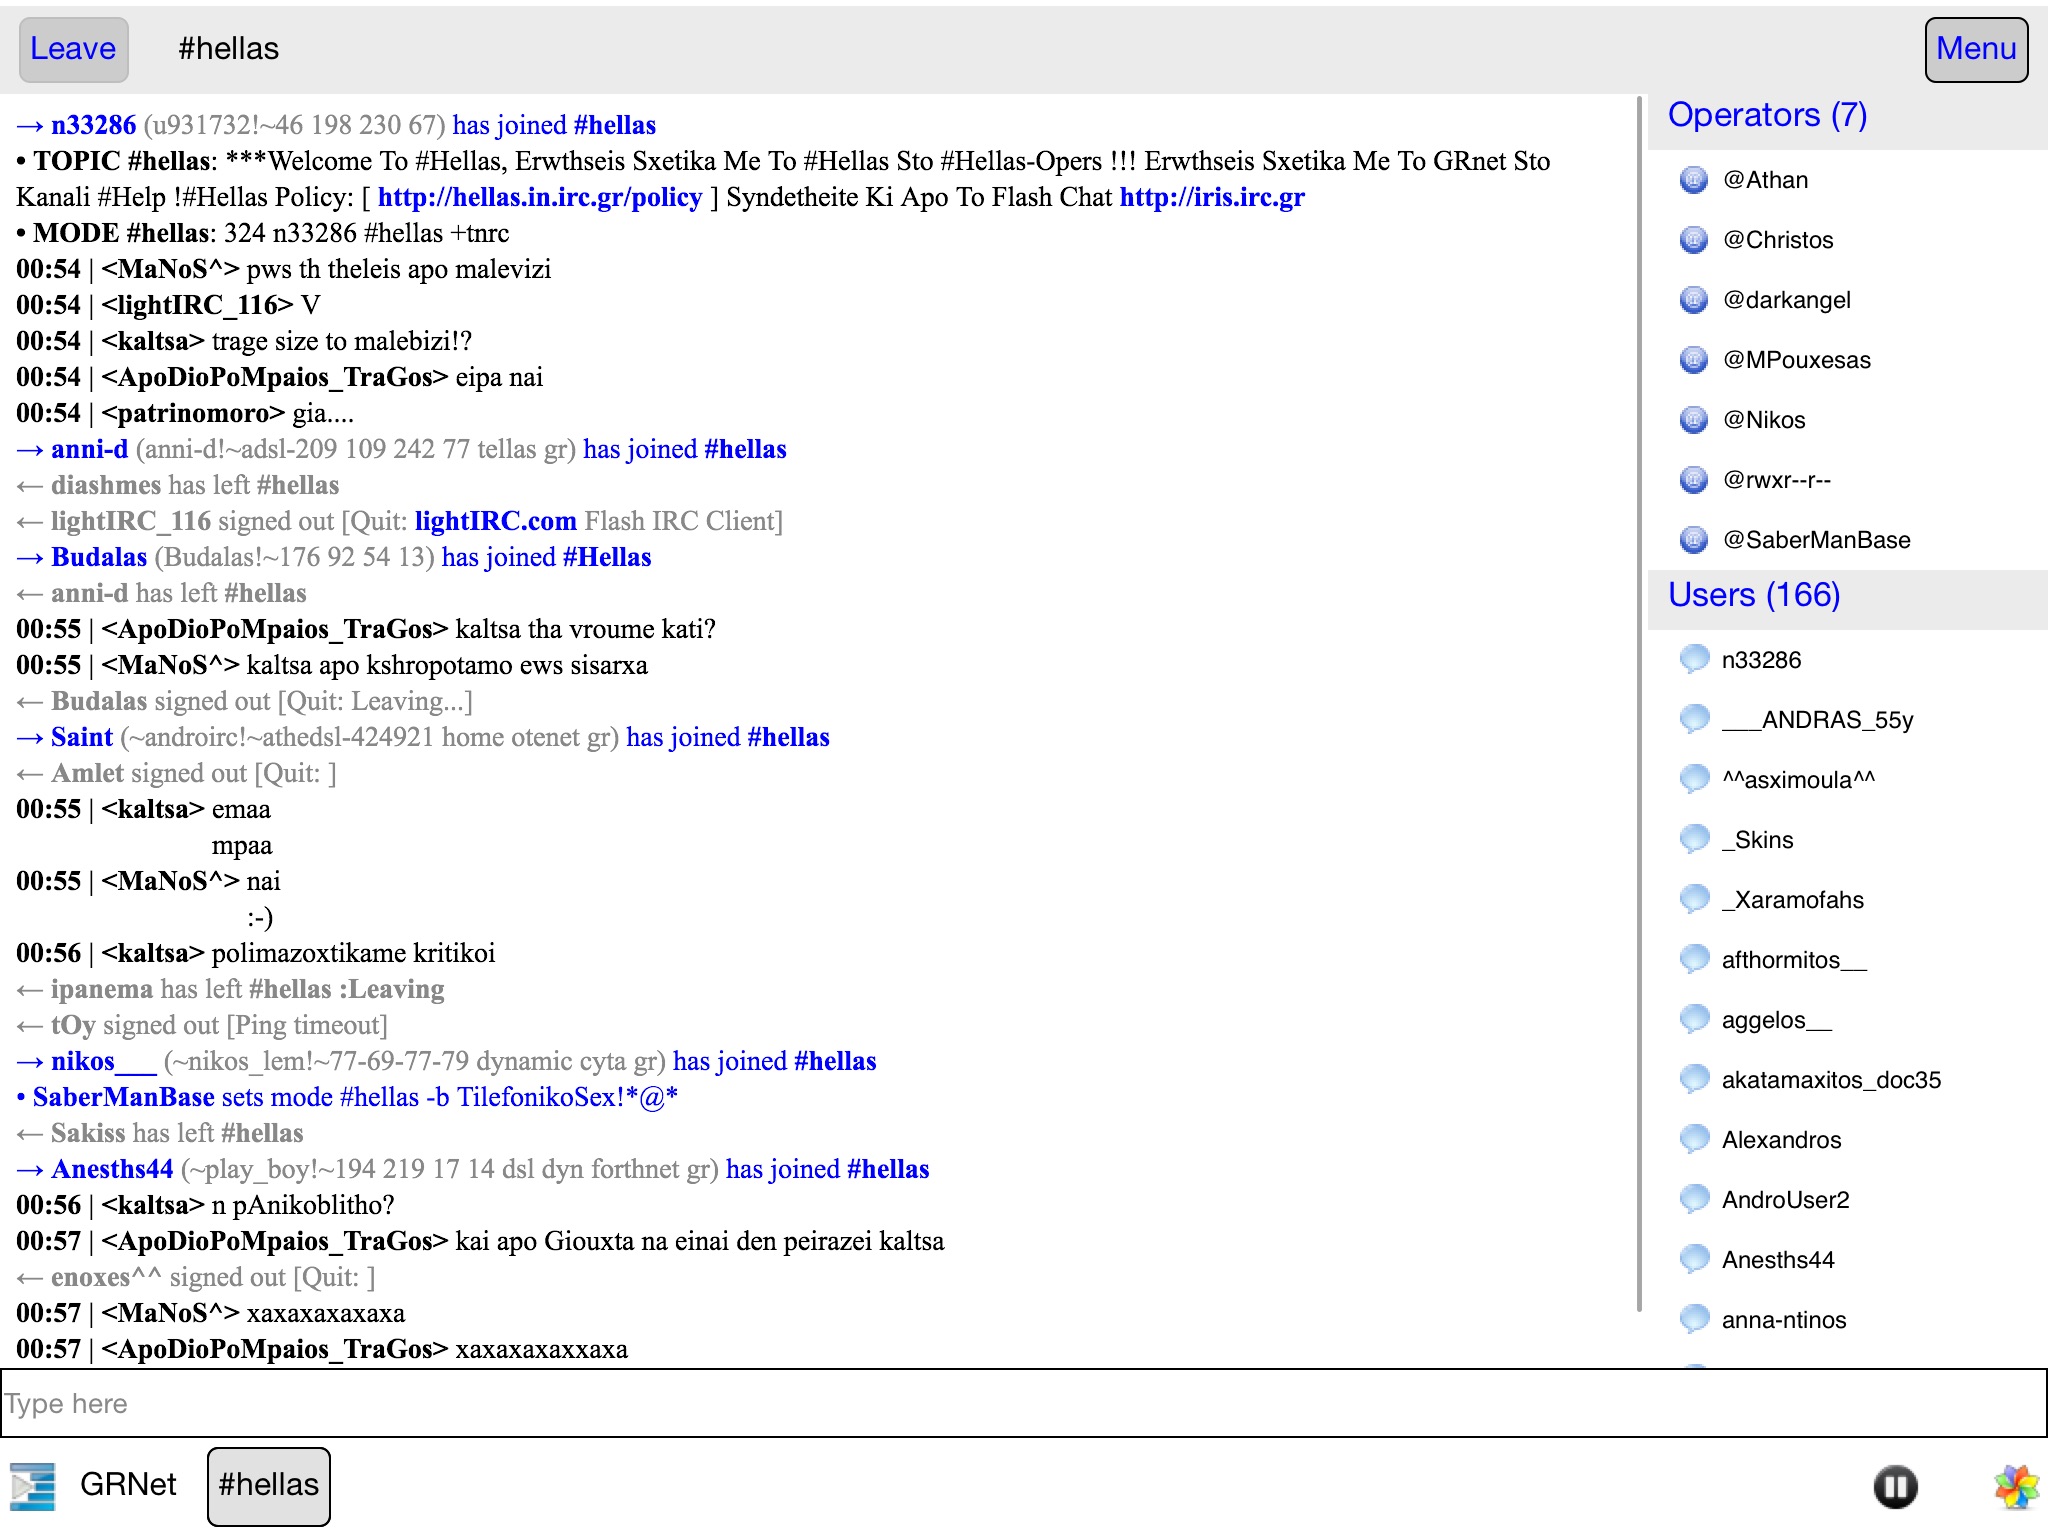Click the pause icon in bottom bar
Screen dimensions: 2048x1536
[1895, 1486]
